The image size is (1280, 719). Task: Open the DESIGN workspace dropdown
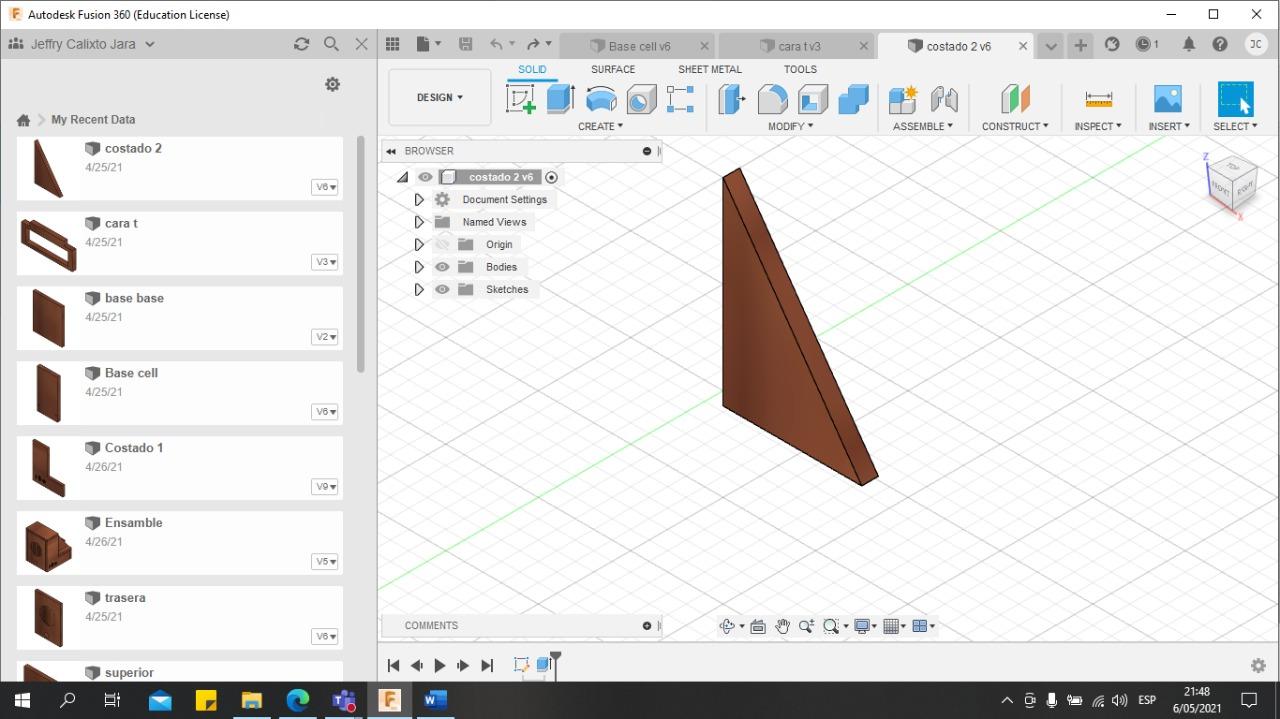coord(440,97)
